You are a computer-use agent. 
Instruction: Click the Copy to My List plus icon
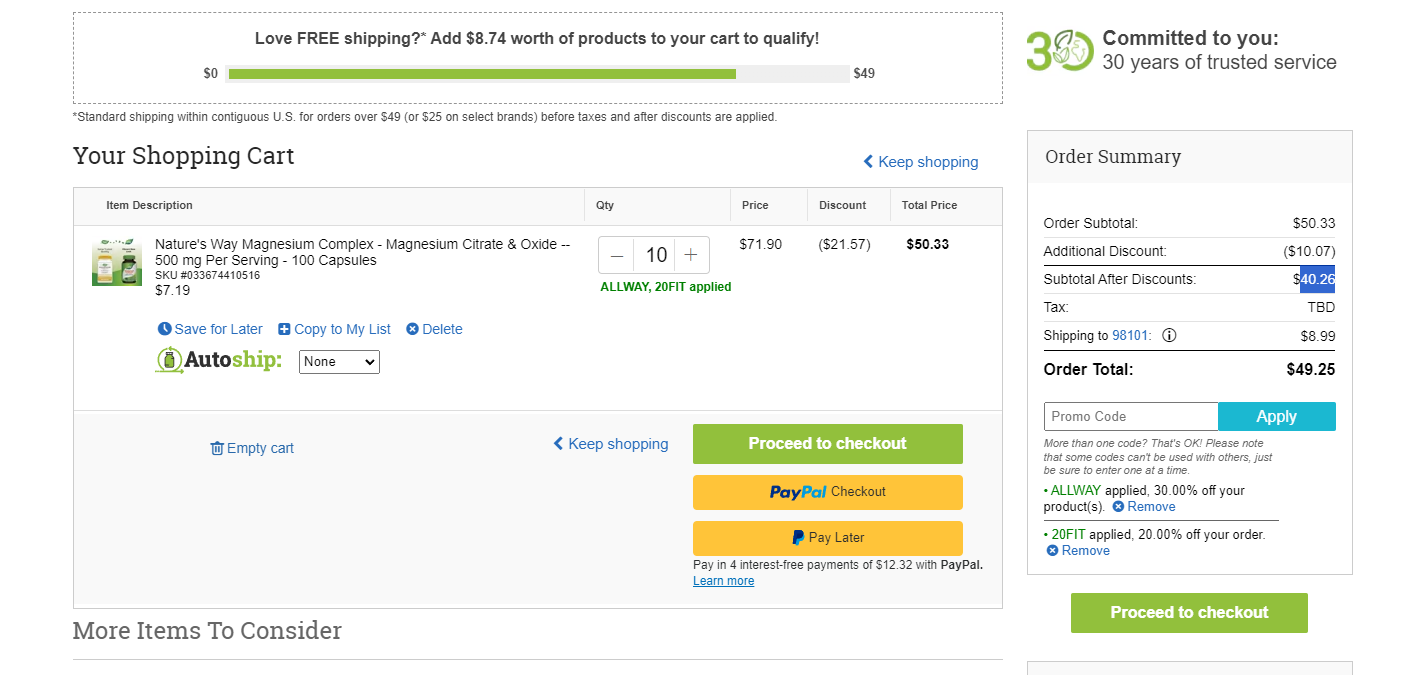(284, 329)
